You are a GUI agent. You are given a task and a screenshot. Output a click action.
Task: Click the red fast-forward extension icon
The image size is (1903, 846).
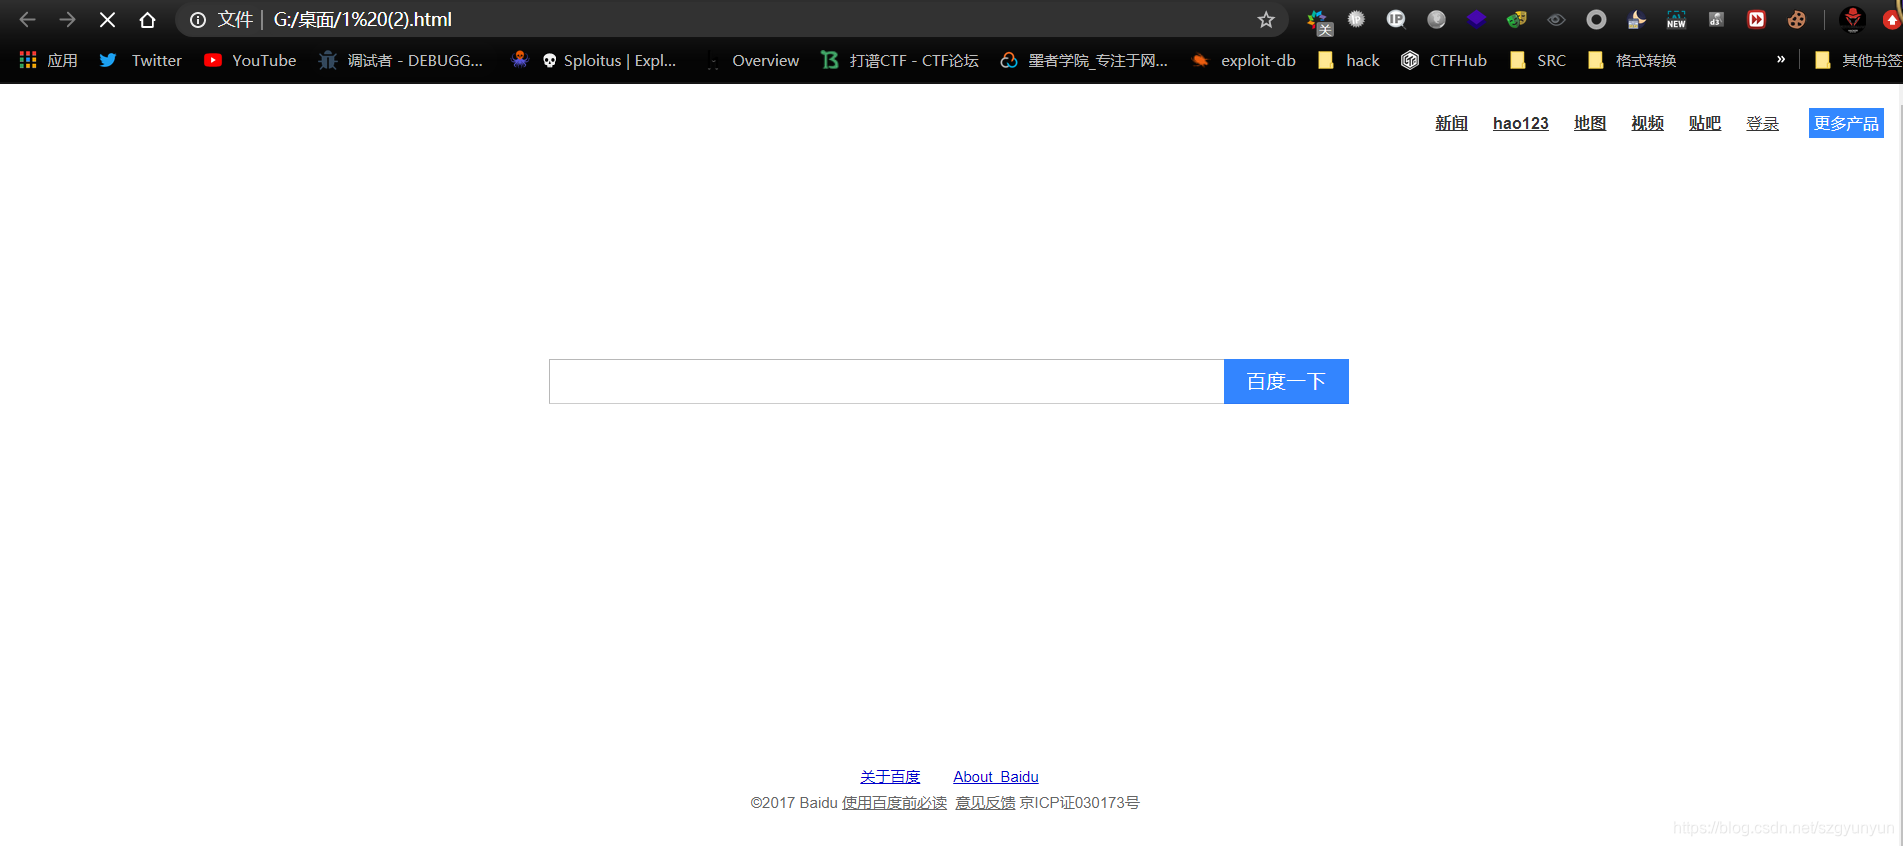tap(1756, 19)
